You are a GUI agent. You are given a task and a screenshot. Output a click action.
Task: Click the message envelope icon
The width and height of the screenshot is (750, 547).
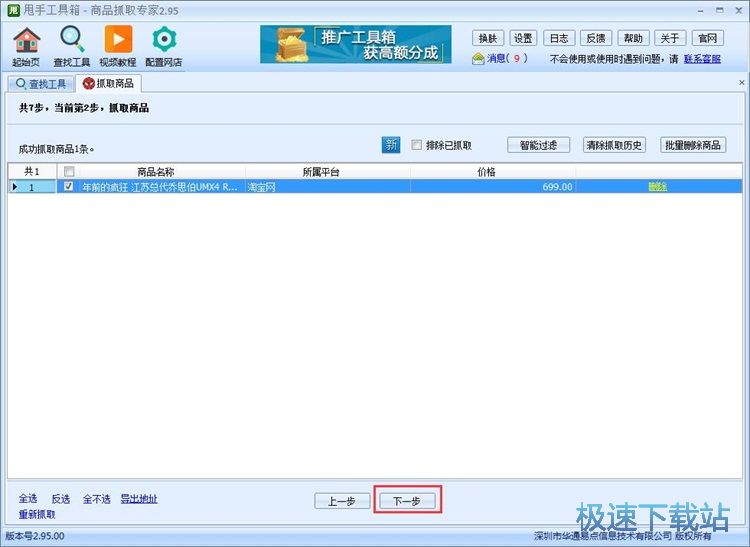(478, 59)
